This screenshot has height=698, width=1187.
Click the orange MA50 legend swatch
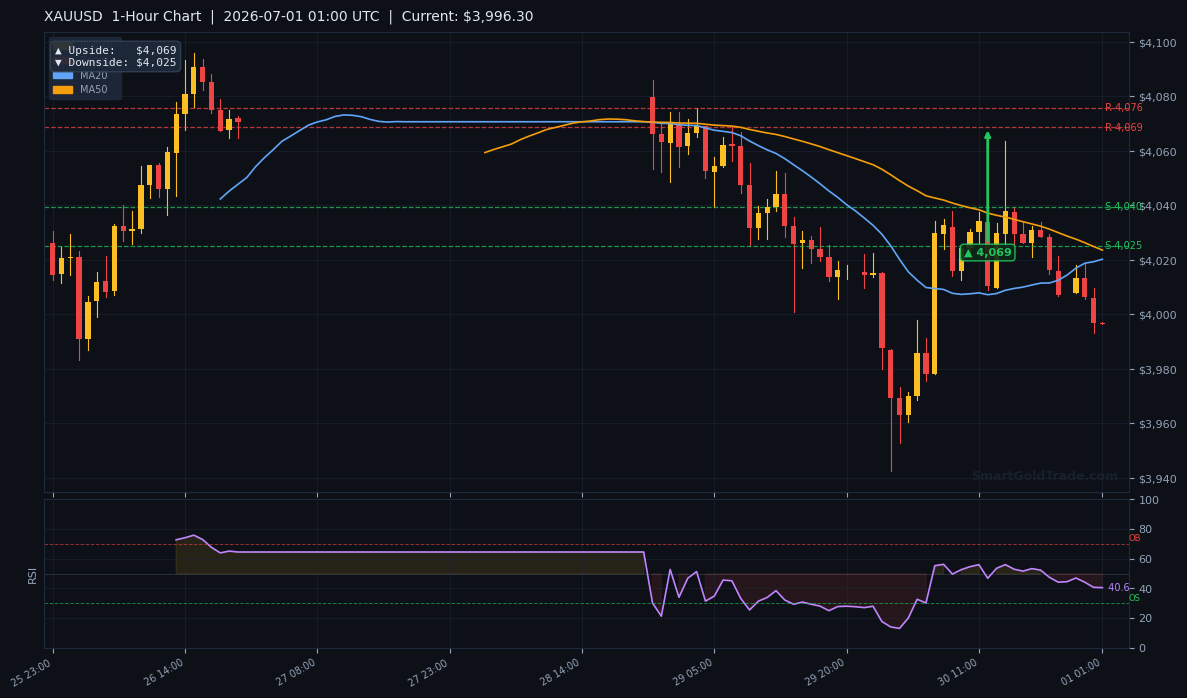63,90
